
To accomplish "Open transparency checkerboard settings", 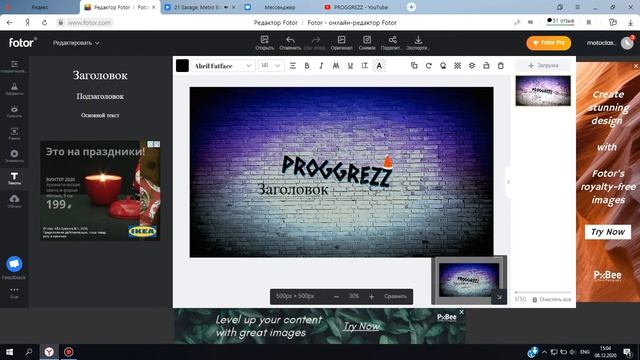I will tap(458, 66).
